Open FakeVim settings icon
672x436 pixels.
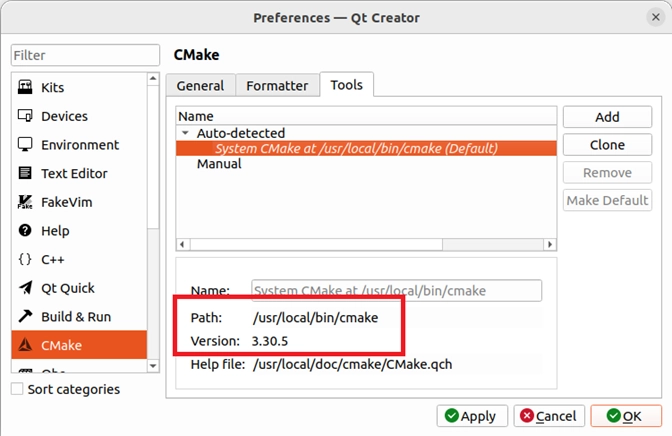26,202
